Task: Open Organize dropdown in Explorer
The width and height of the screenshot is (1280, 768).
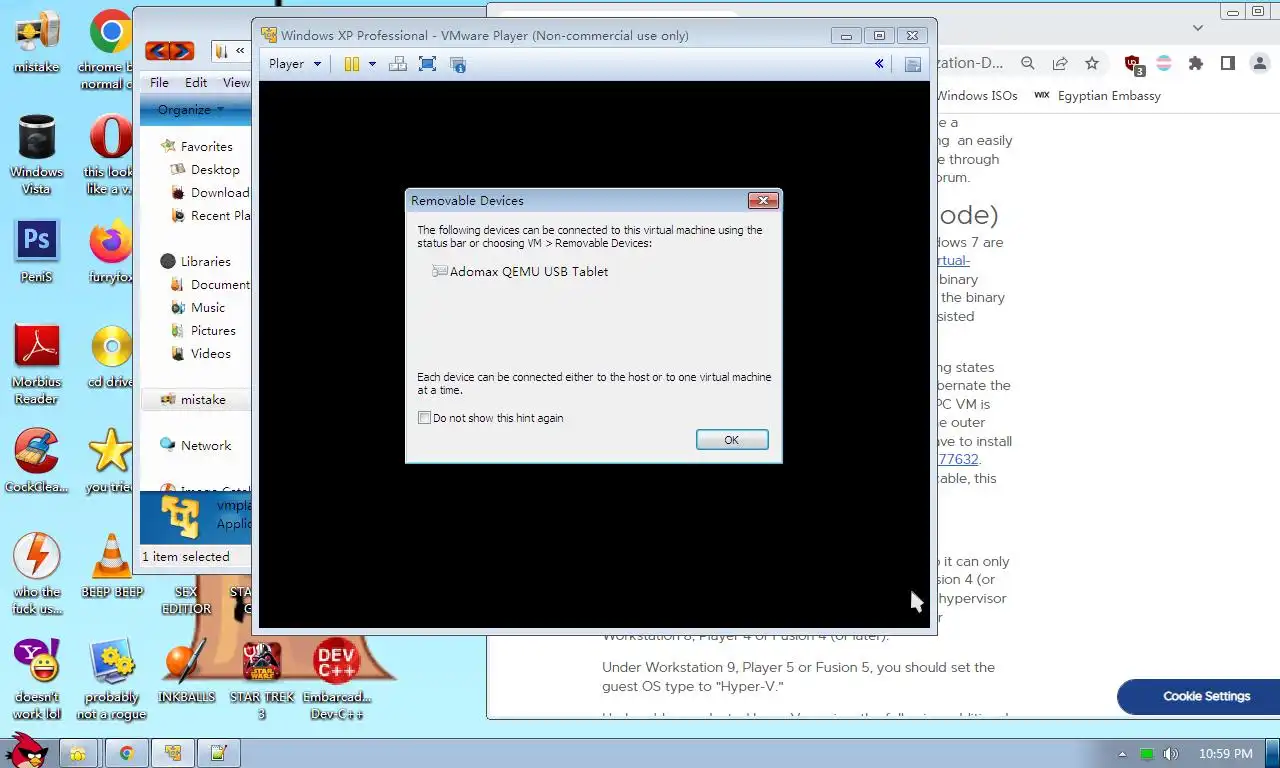Action: 190,110
